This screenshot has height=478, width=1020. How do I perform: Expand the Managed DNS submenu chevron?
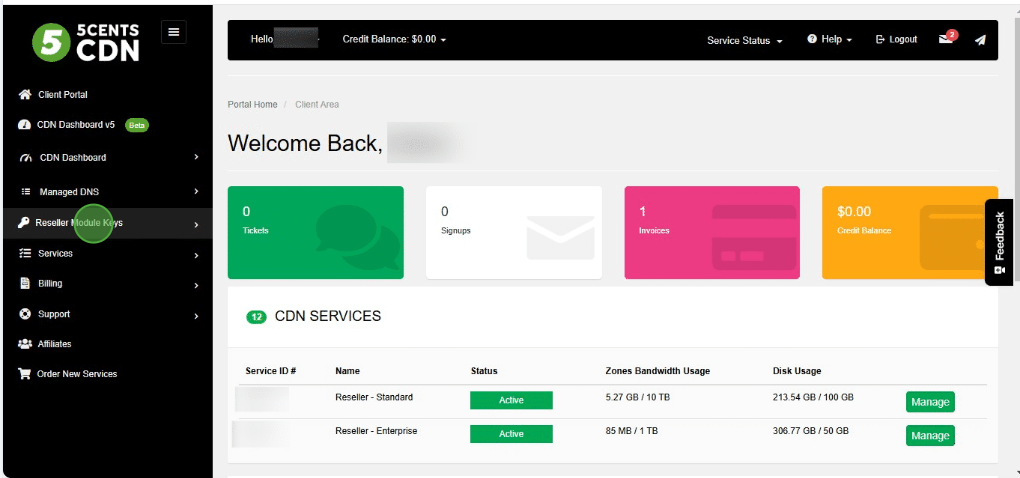[x=196, y=191]
